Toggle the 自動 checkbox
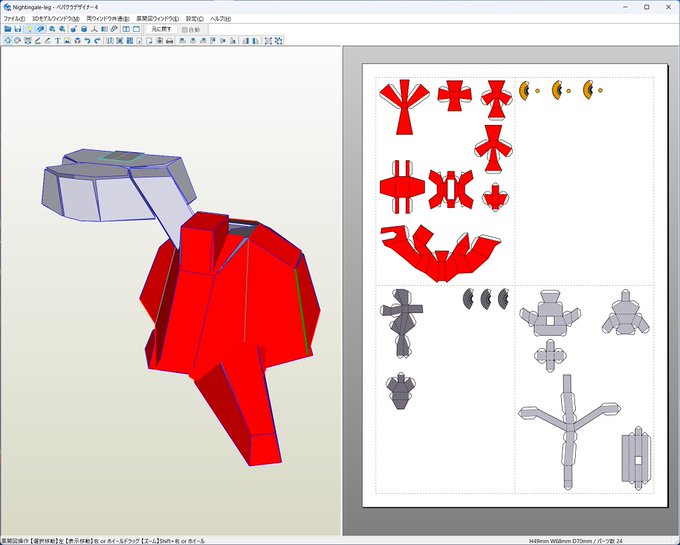Screen dimensions: 680x545 [191, 30]
